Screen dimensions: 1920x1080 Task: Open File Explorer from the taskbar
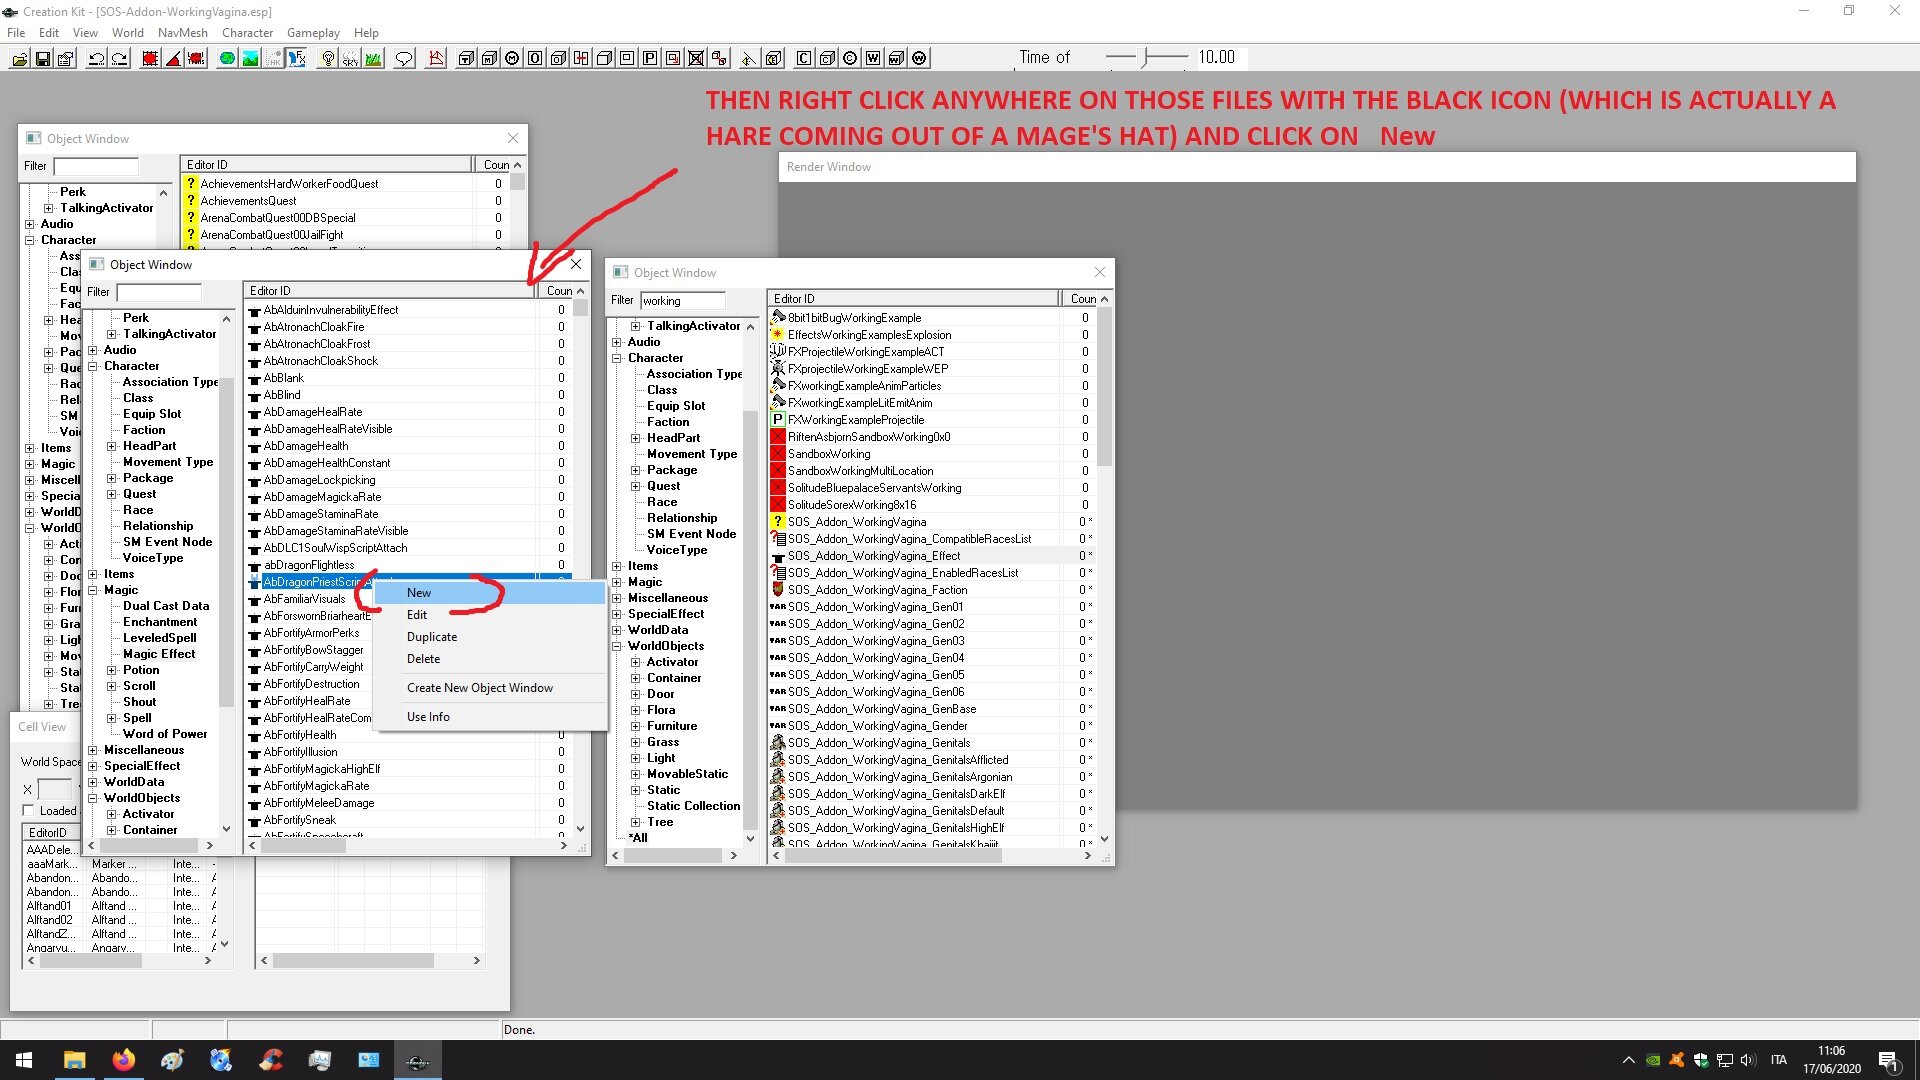[x=75, y=1060]
